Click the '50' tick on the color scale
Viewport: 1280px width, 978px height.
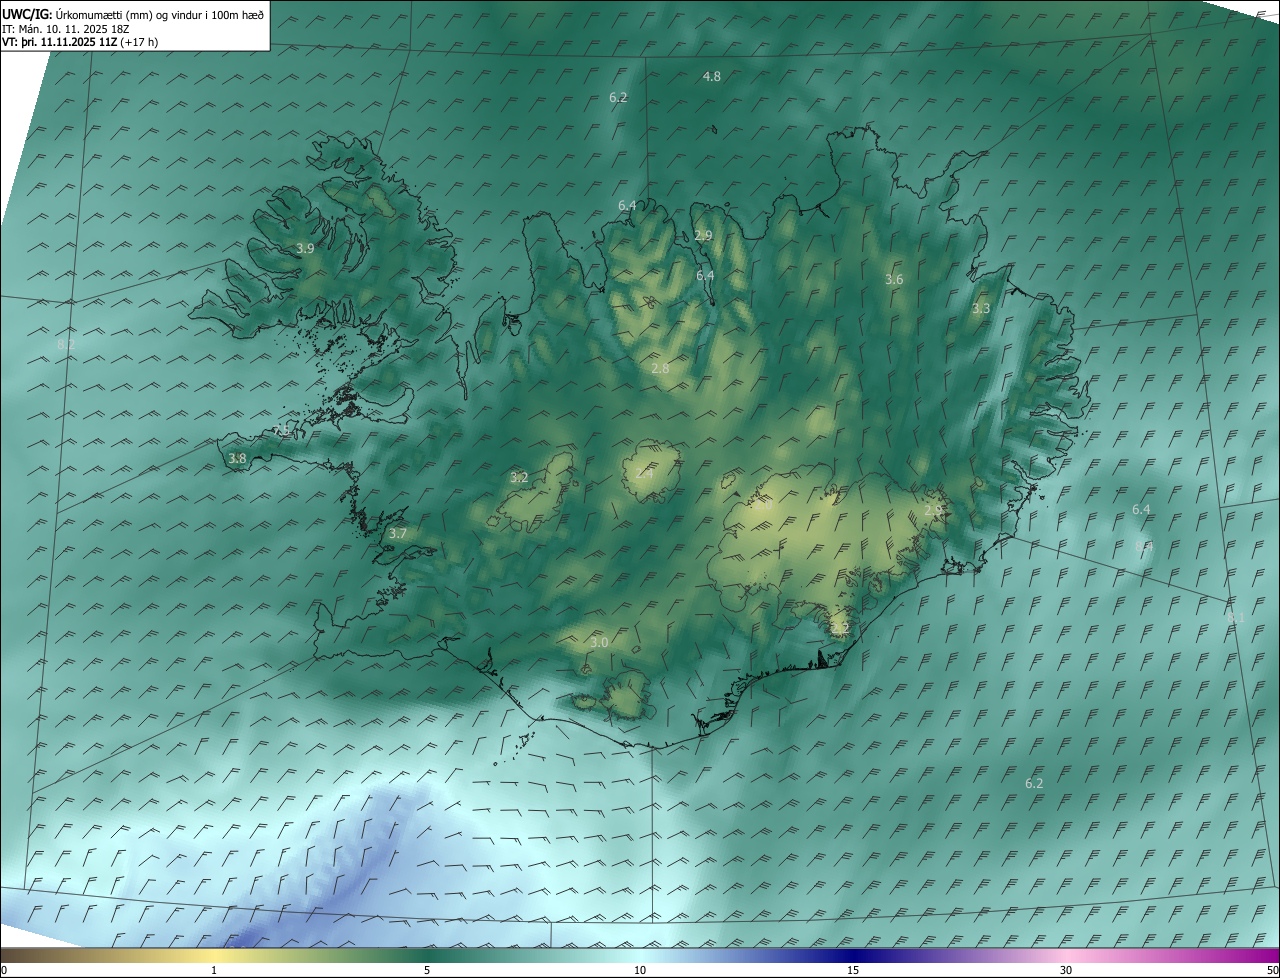1271,970
